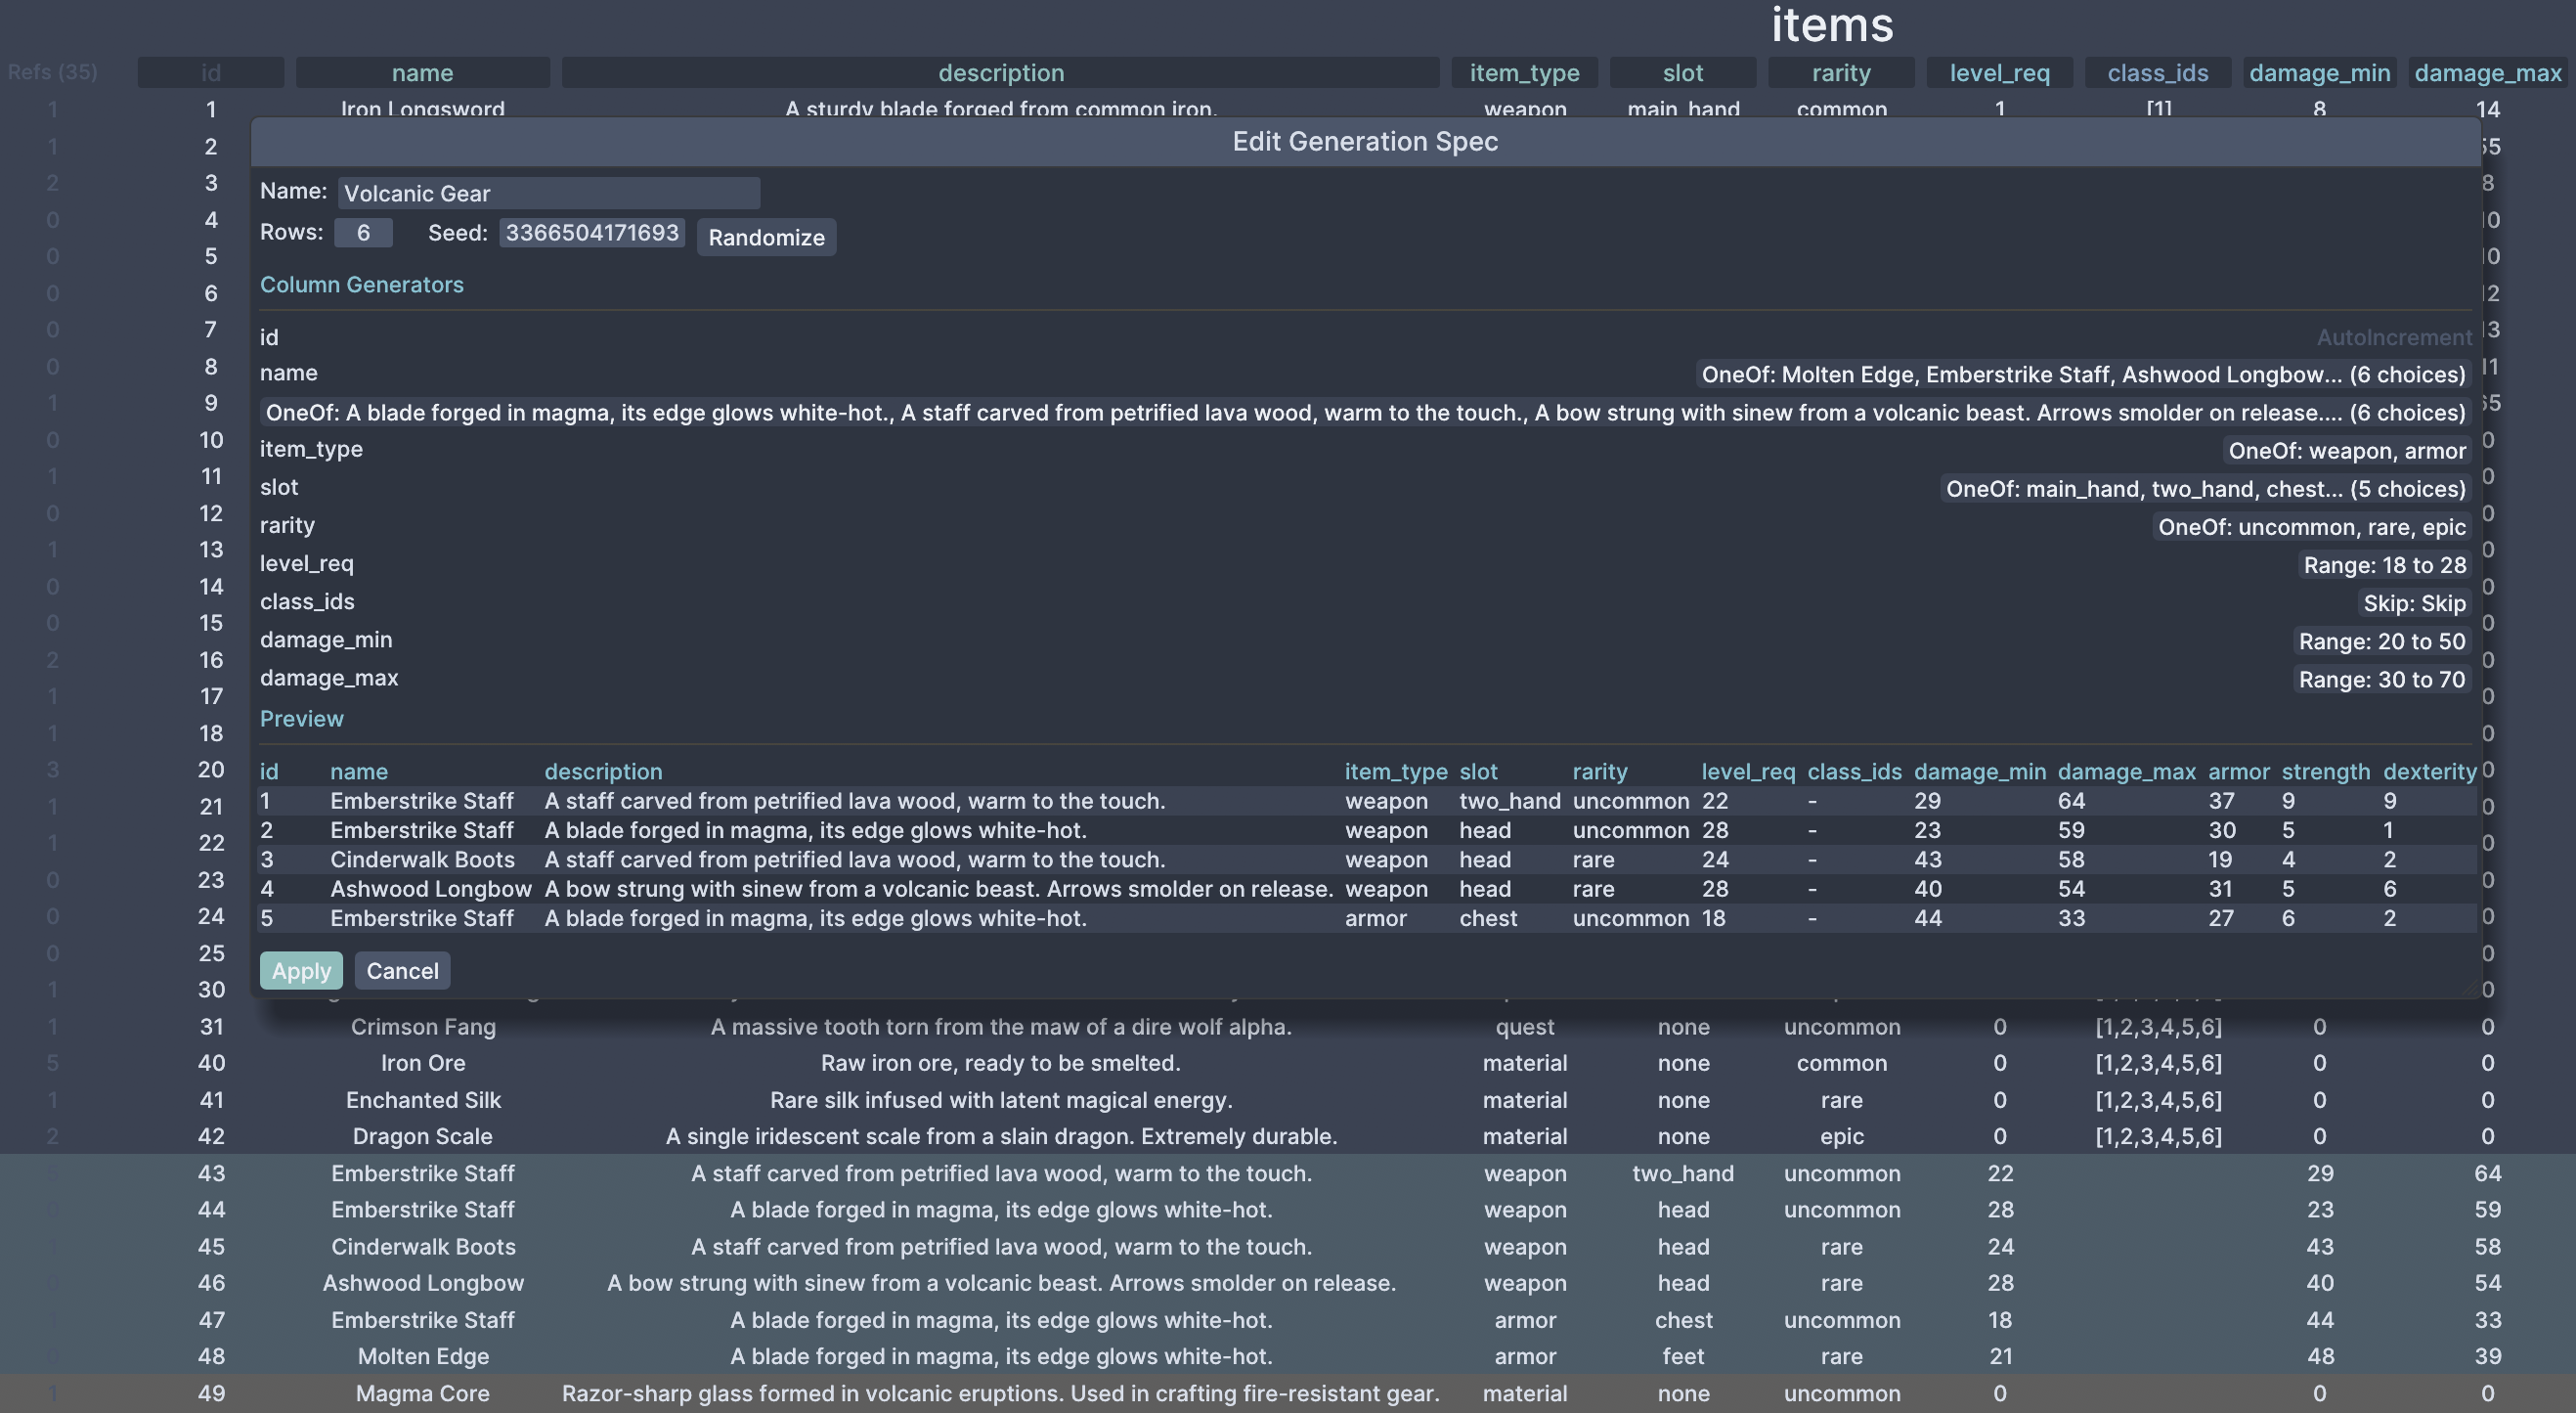
Task: Expand the name generator's 6 choices
Action: pyautogui.click(x=2082, y=374)
